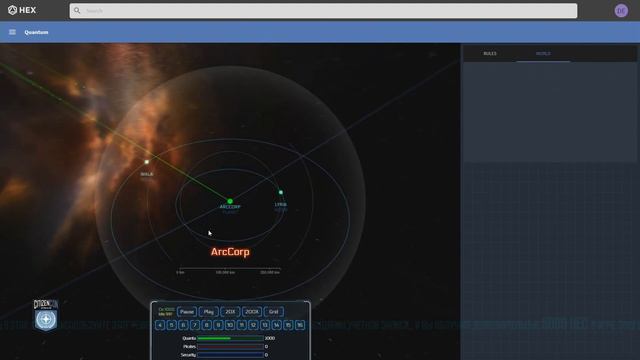
Task: Set simulation speed to 20X
Action: click(230, 312)
